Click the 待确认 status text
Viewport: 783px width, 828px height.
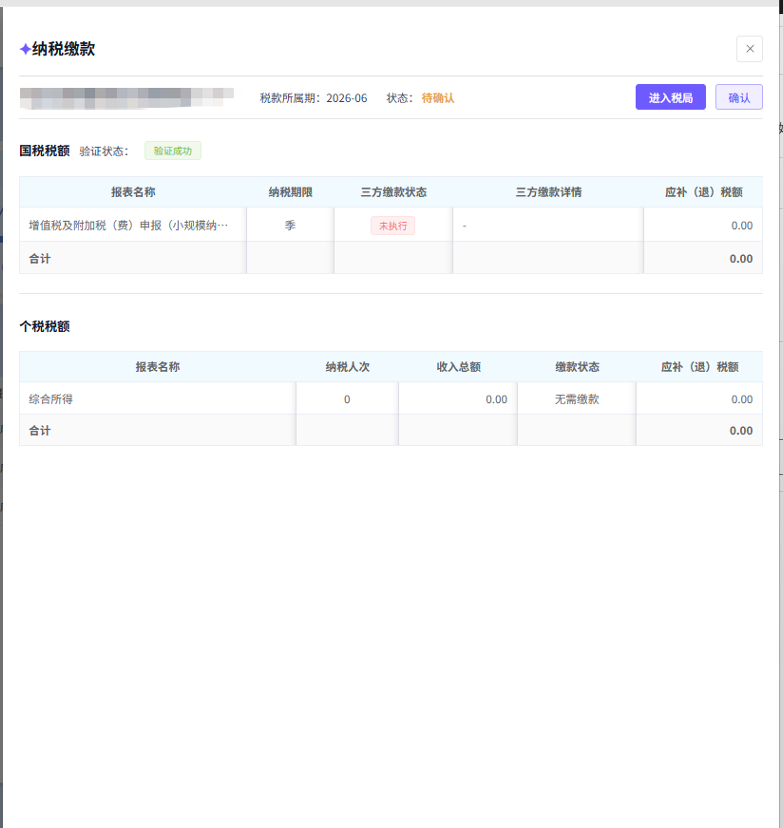pos(438,98)
